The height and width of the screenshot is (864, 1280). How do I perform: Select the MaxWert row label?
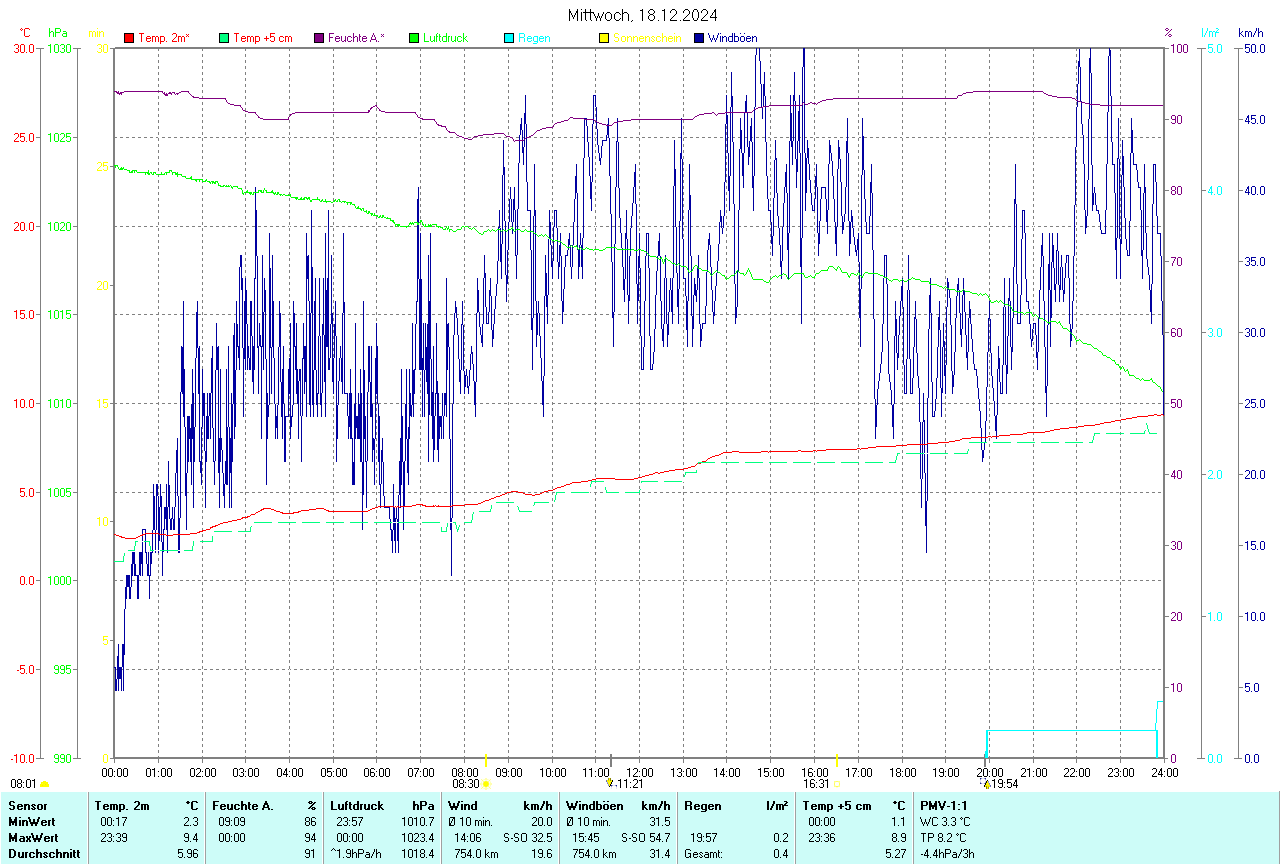click(32, 837)
